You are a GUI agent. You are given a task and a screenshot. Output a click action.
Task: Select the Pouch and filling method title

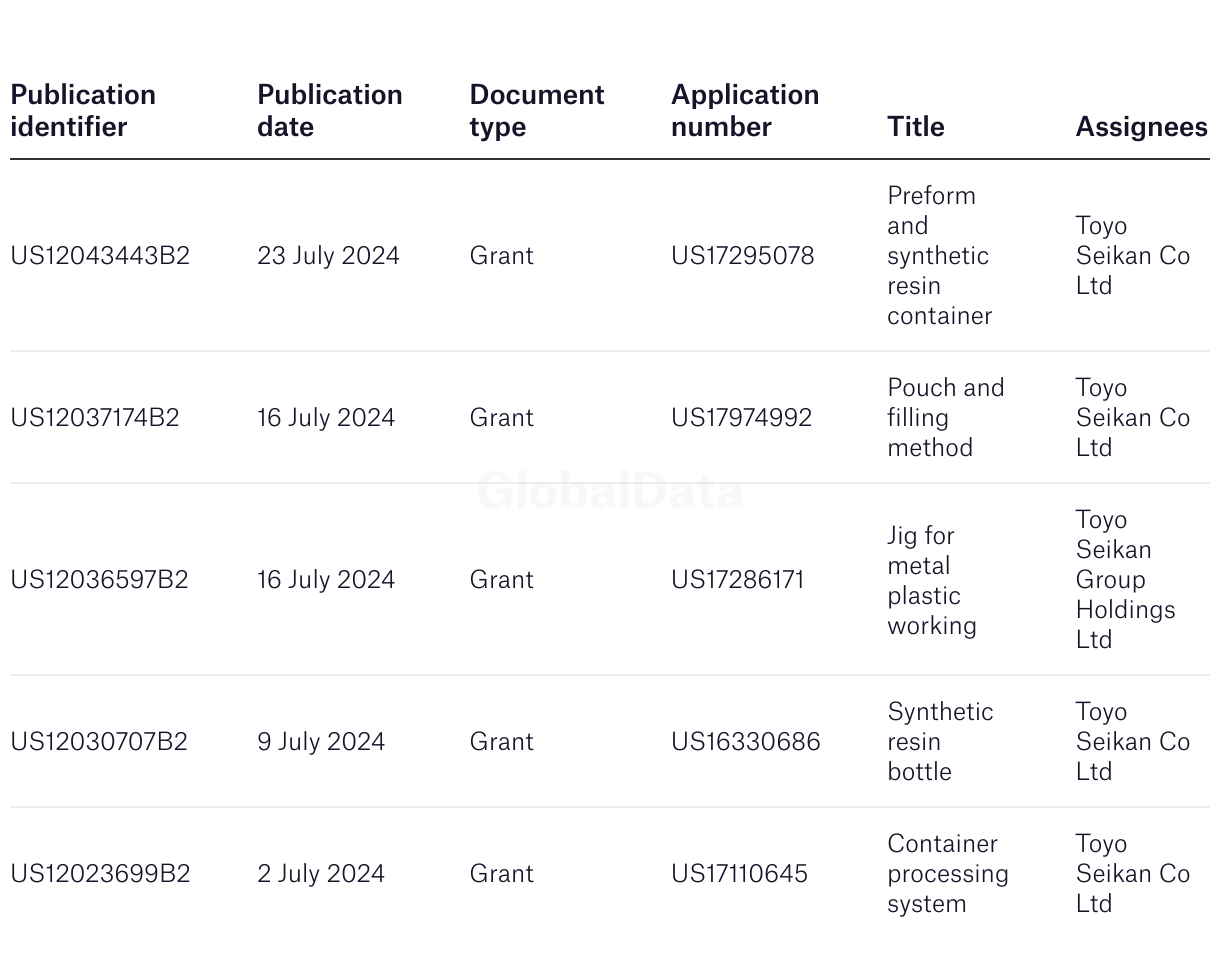click(945, 418)
